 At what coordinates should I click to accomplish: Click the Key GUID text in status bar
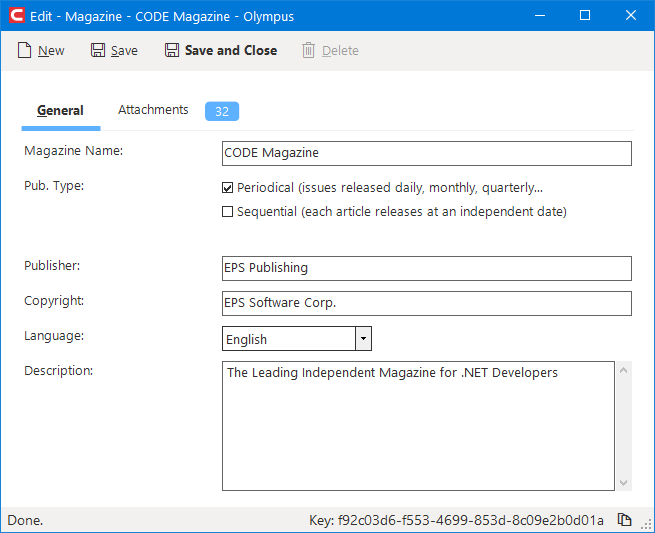coord(456,520)
